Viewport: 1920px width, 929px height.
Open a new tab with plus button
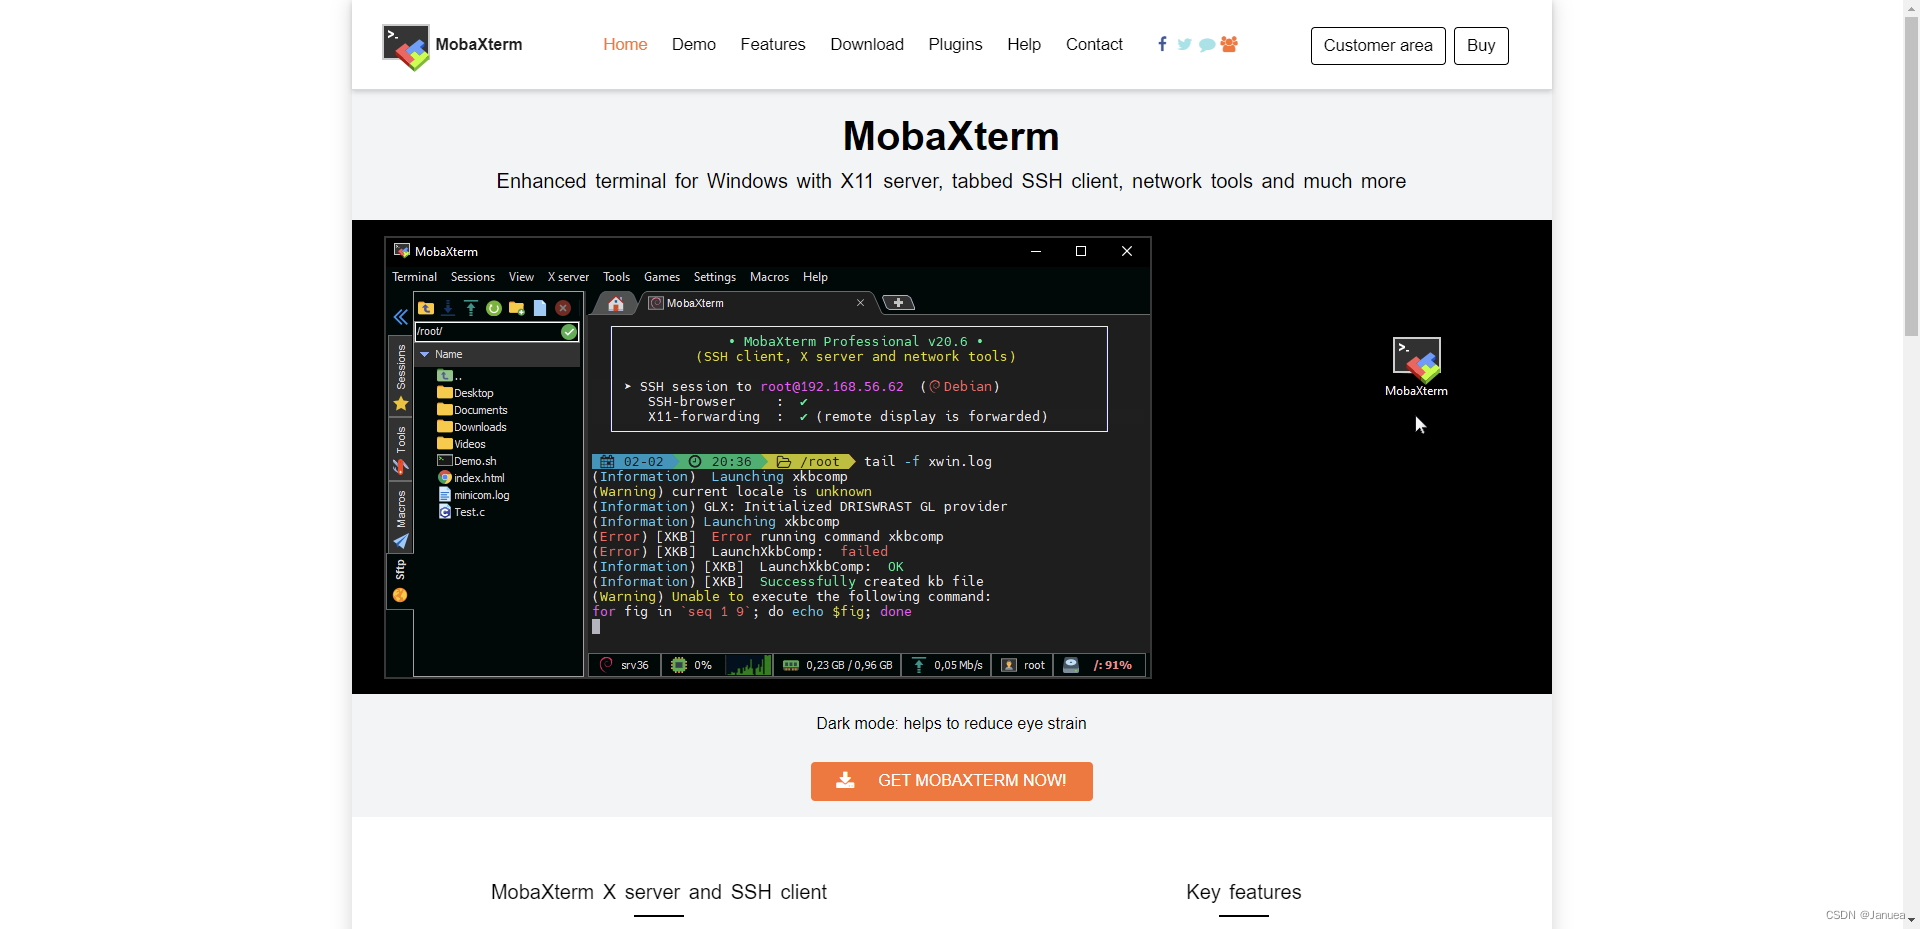(898, 303)
